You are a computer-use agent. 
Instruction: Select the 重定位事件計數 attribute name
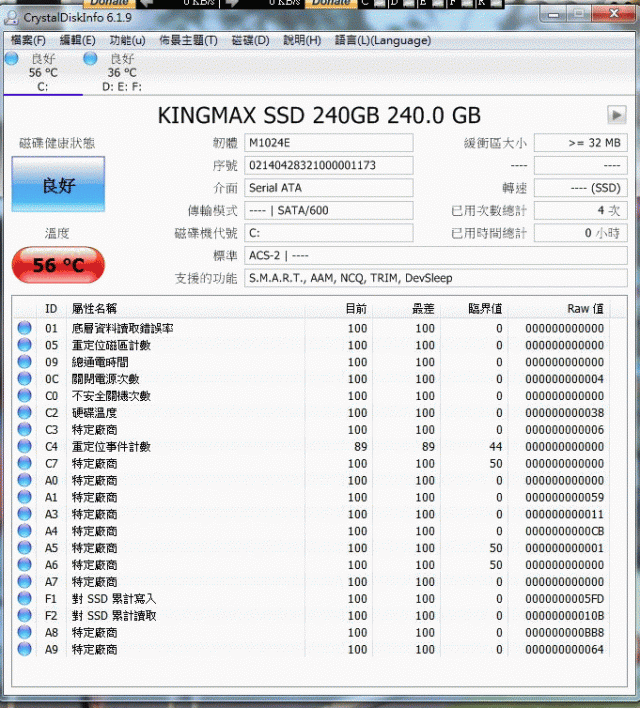tap(111, 447)
